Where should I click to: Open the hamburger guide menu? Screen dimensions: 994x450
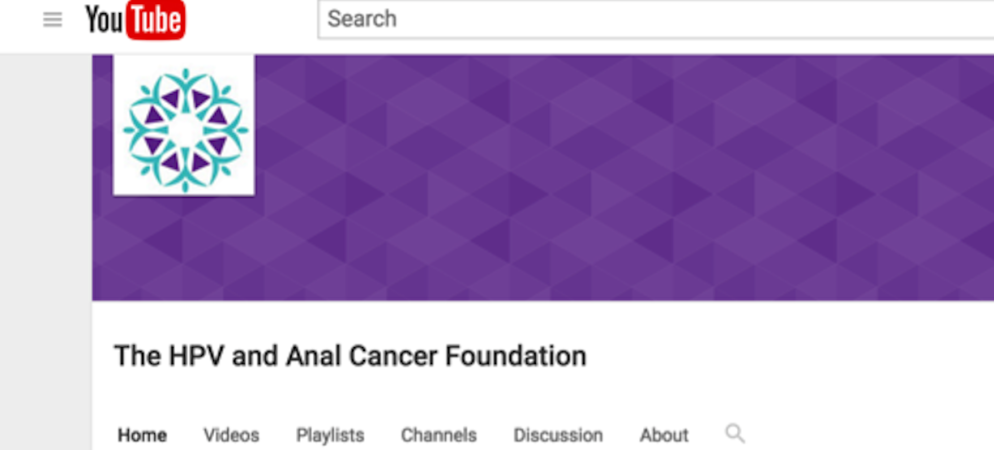tap(53, 20)
